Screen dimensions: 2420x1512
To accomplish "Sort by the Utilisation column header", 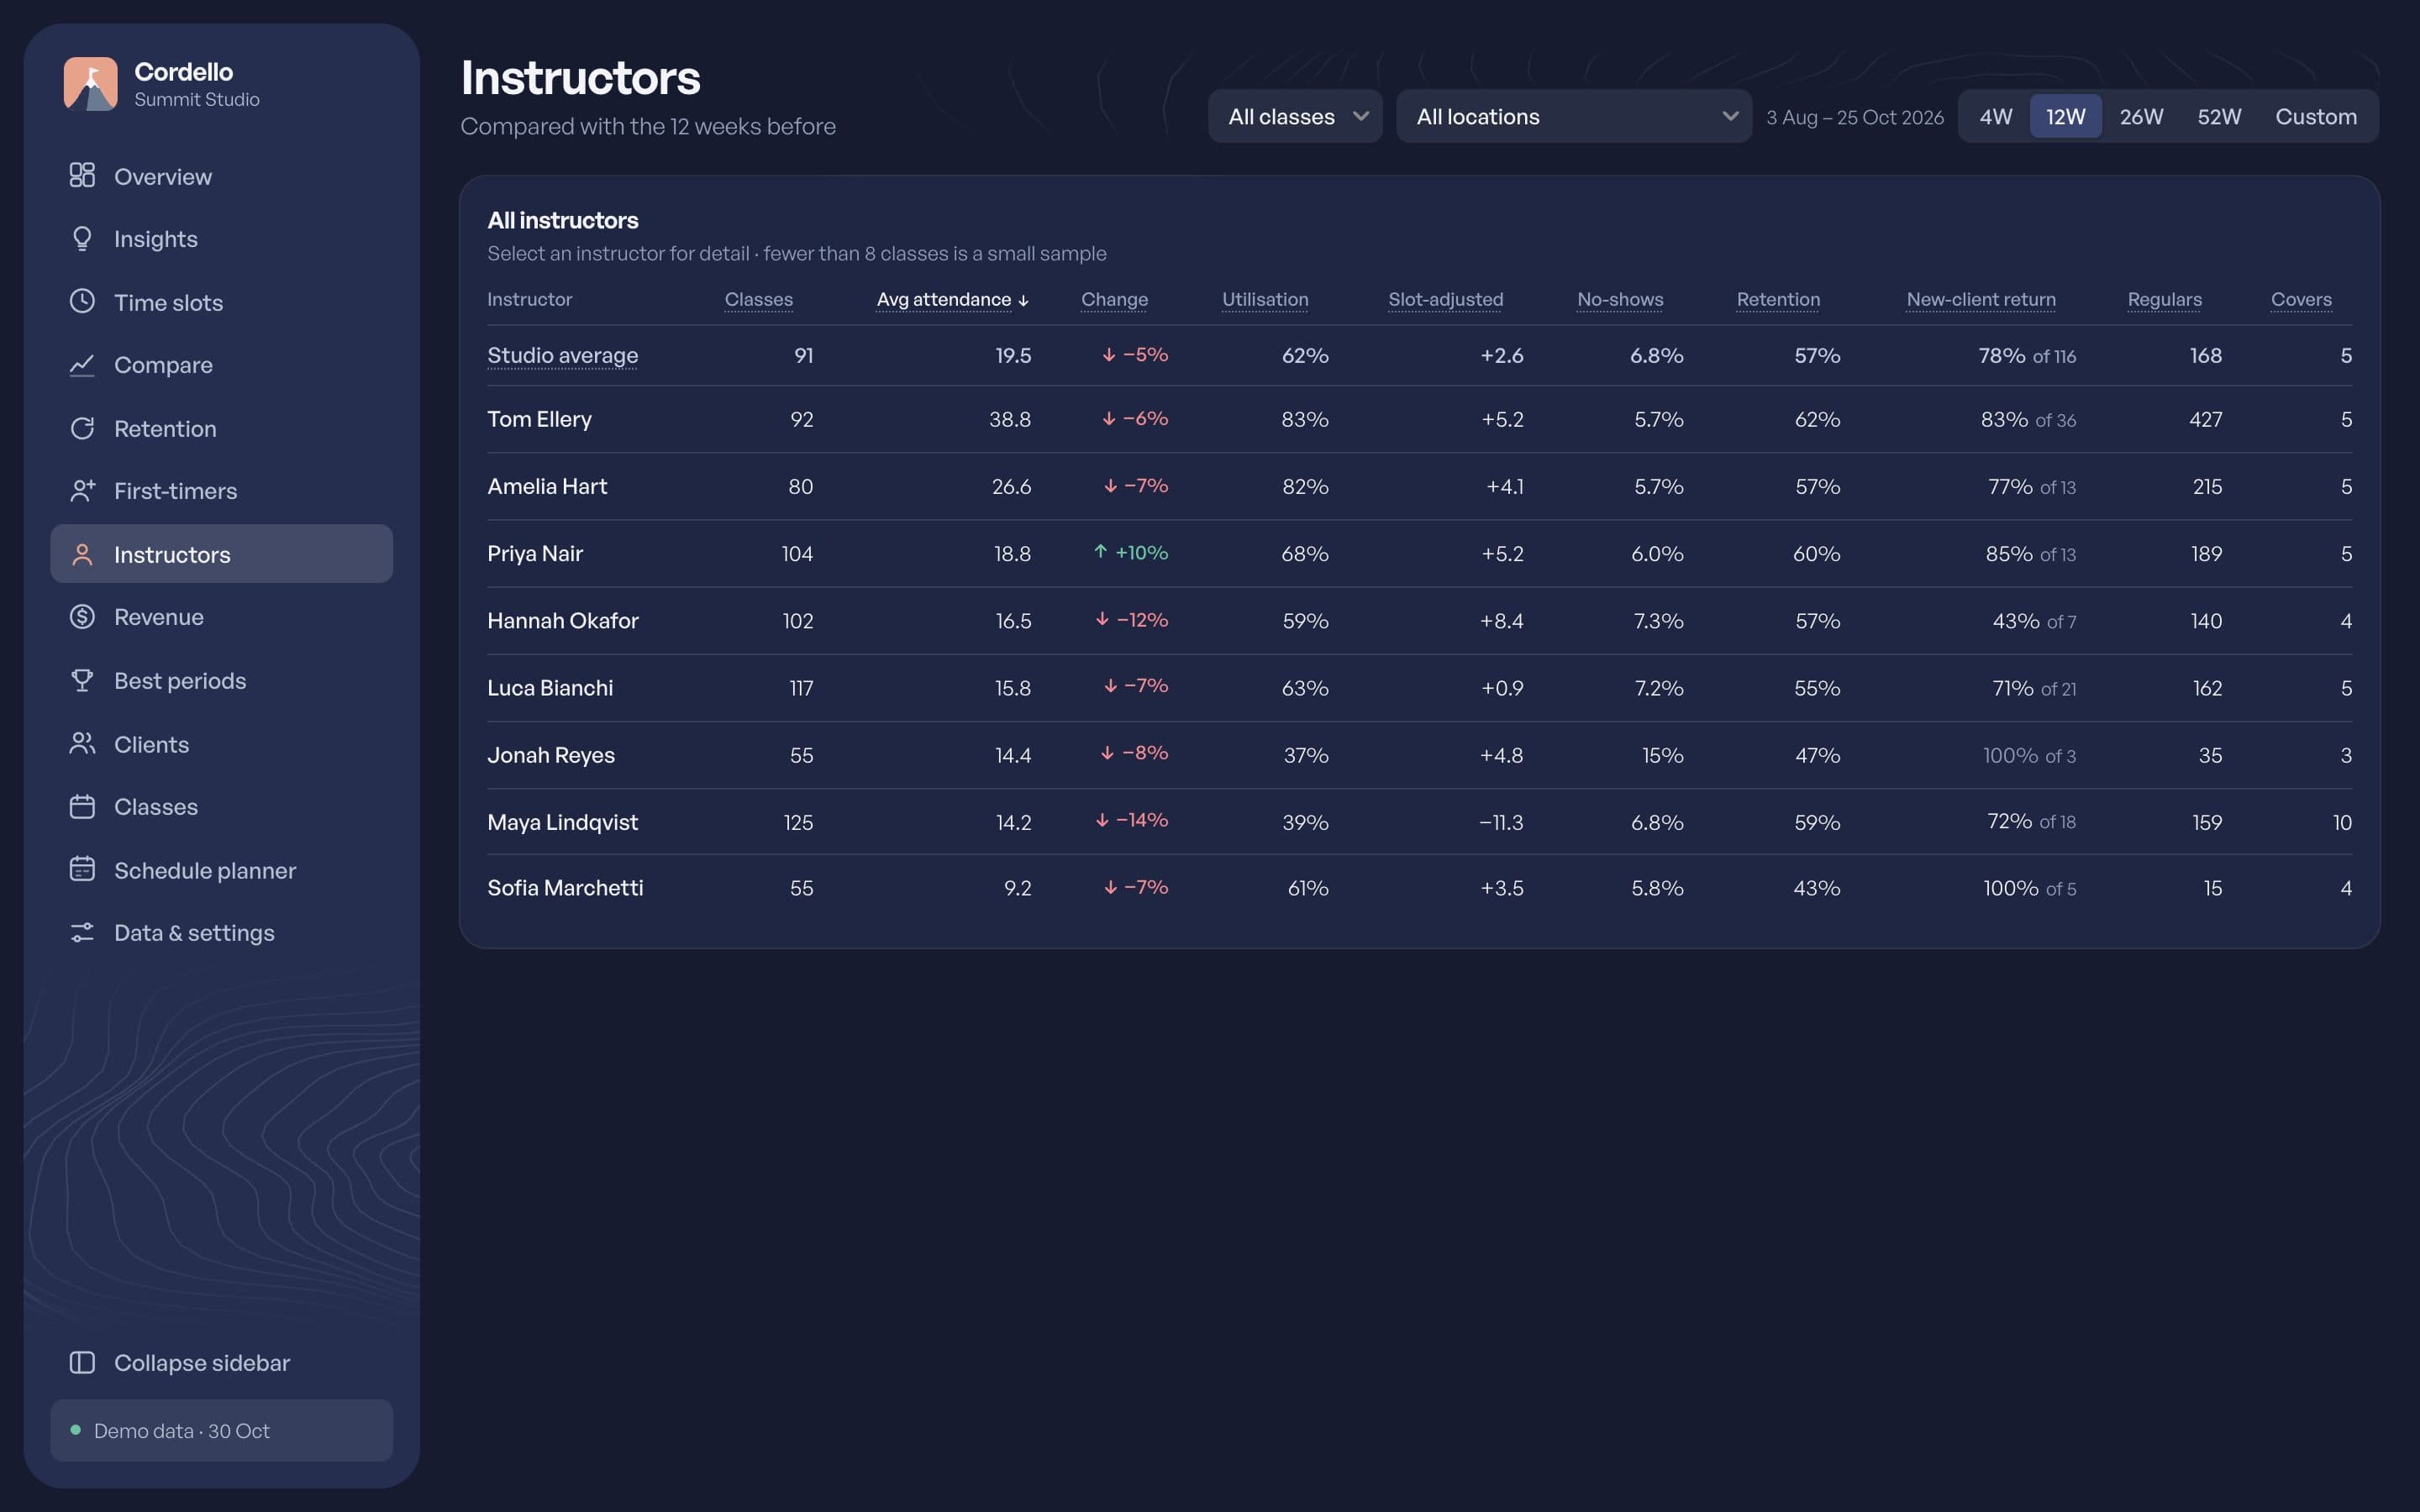I will pyautogui.click(x=1265, y=299).
